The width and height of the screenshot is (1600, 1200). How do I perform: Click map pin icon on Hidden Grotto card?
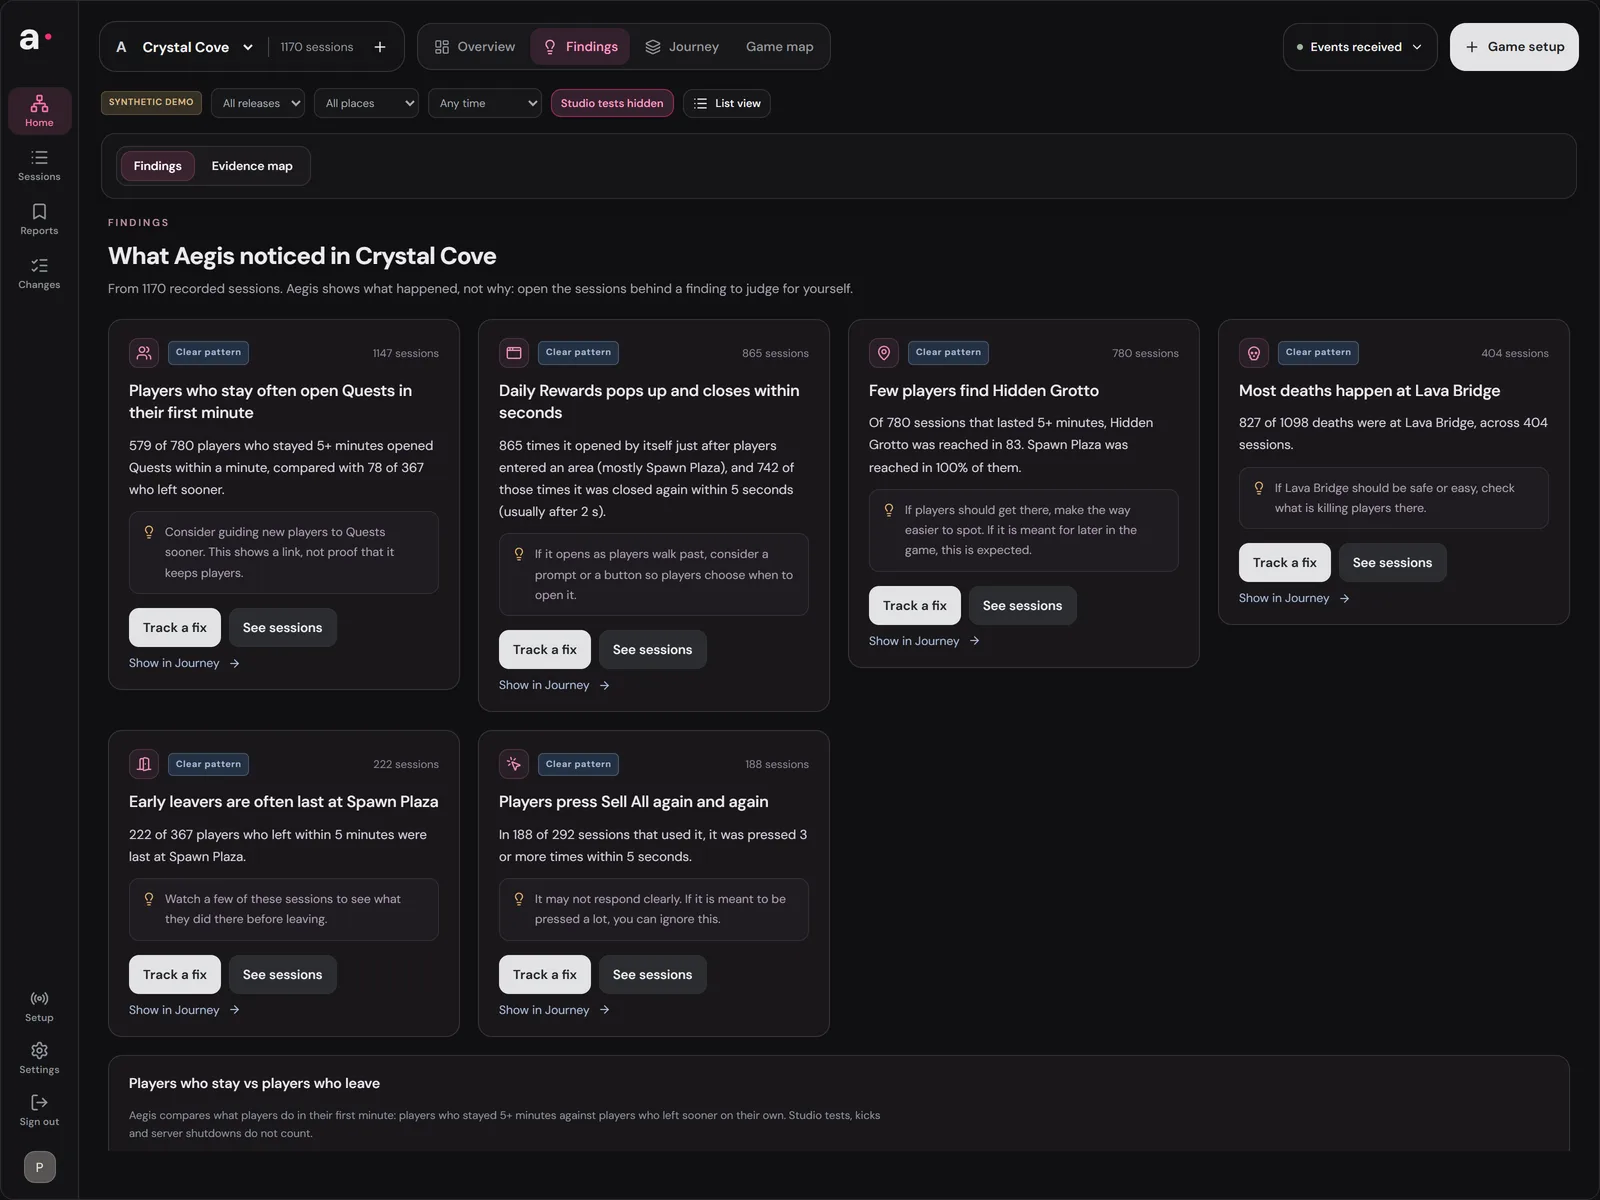tap(884, 353)
